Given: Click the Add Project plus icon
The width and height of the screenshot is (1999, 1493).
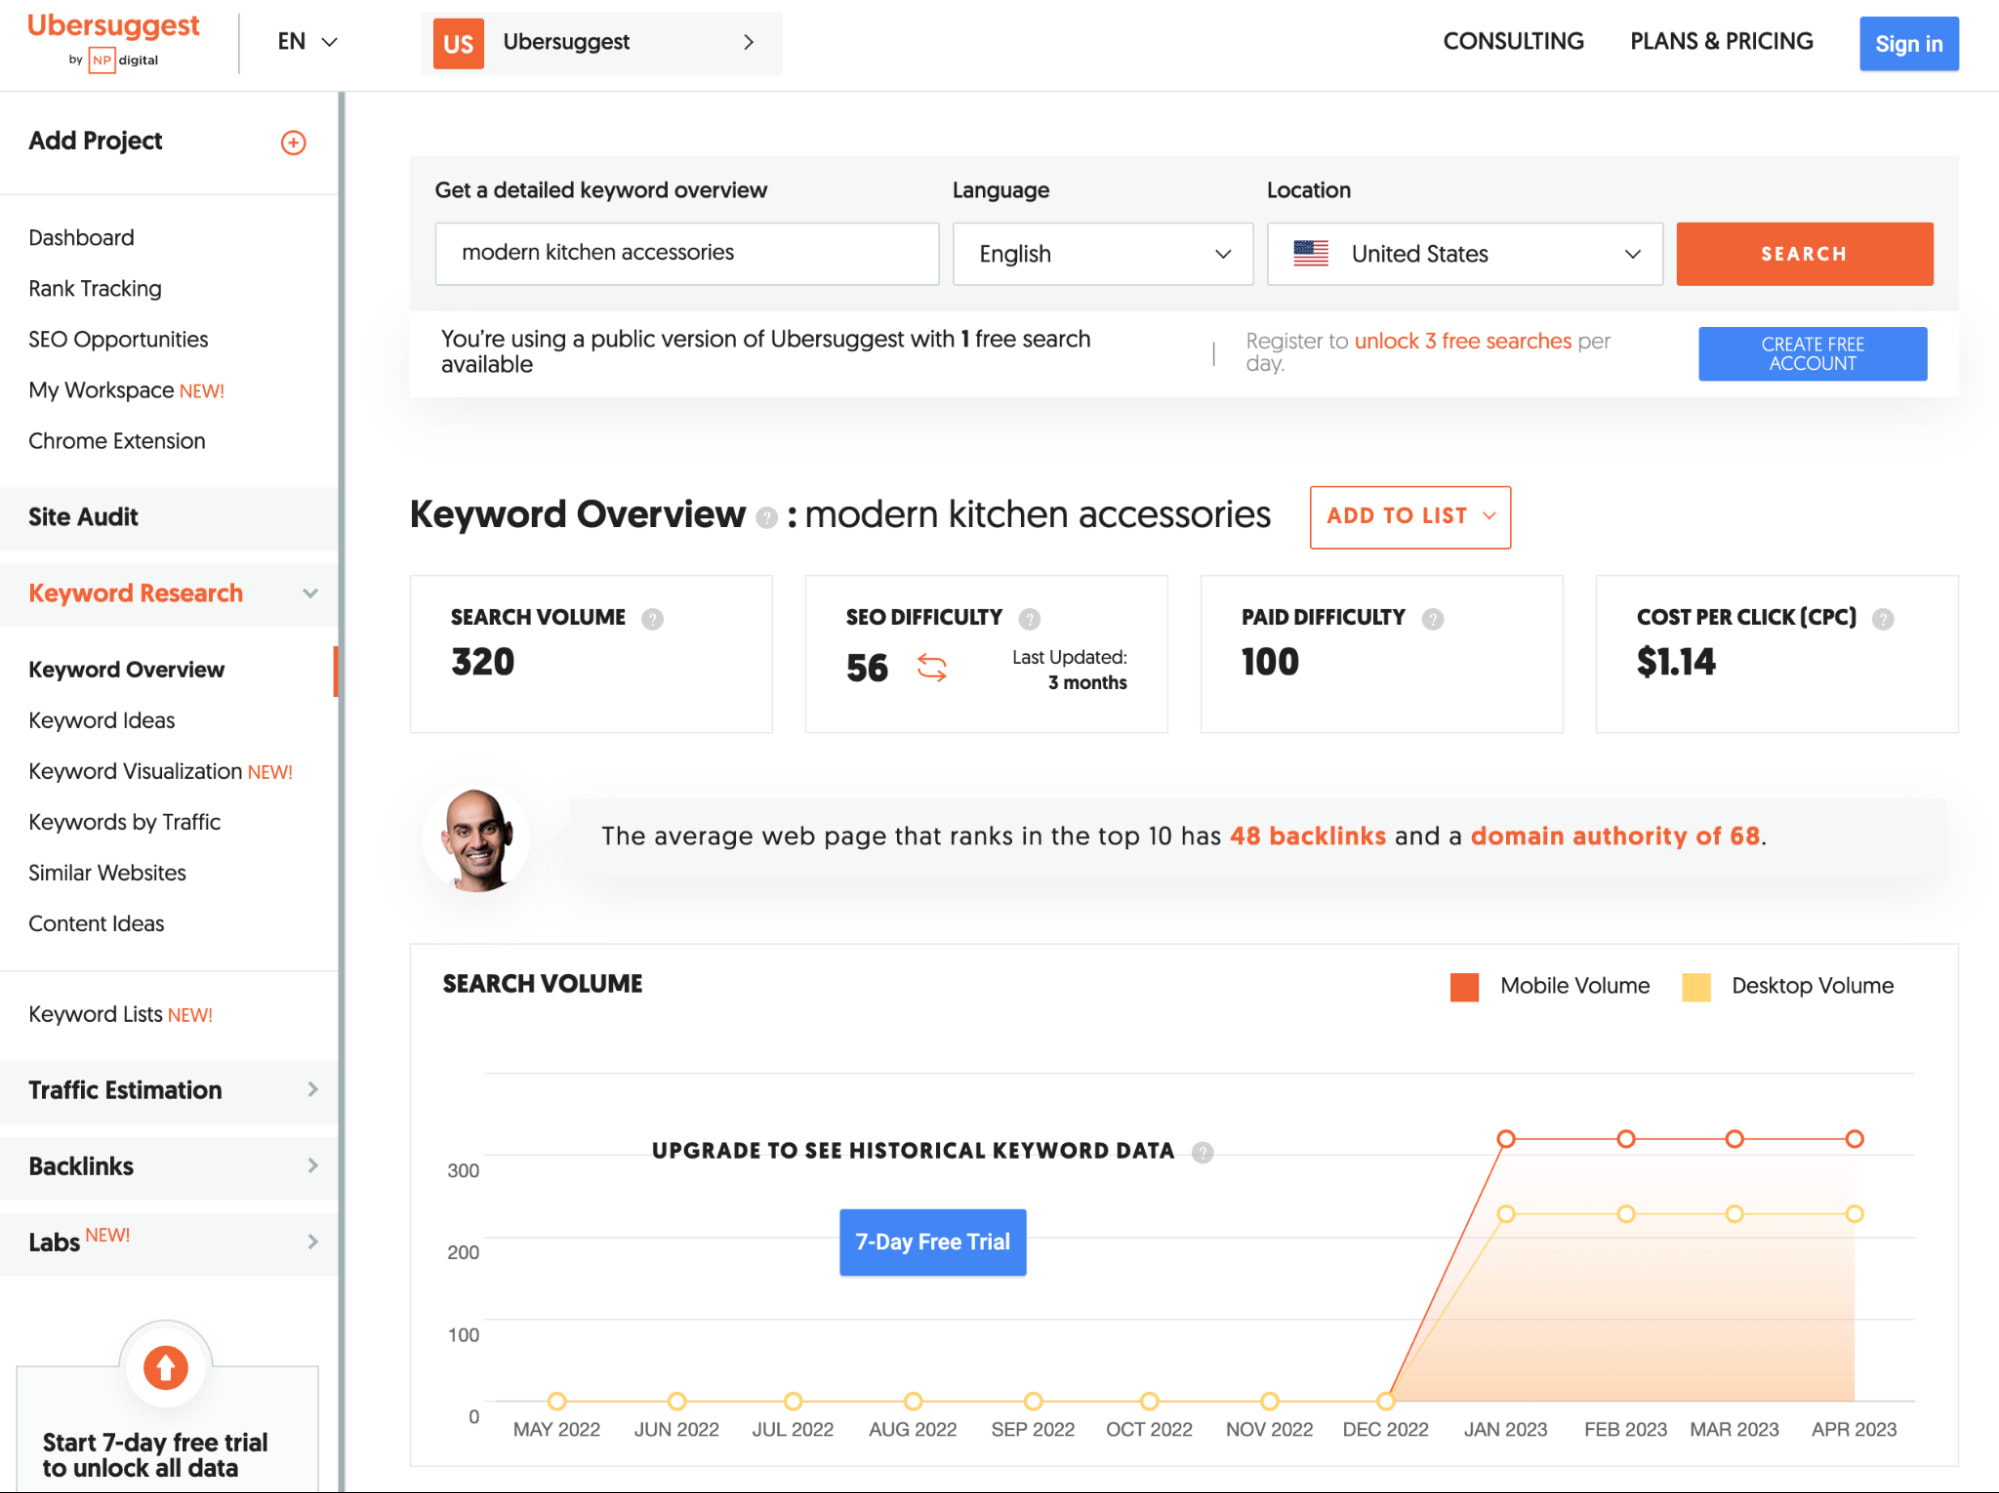Looking at the screenshot, I should pyautogui.click(x=293, y=142).
